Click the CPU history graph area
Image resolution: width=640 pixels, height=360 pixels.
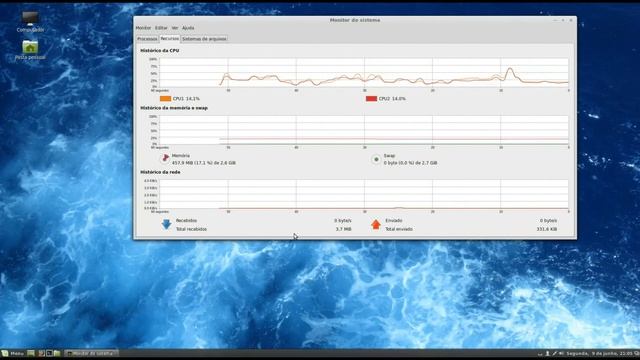tap(364, 72)
